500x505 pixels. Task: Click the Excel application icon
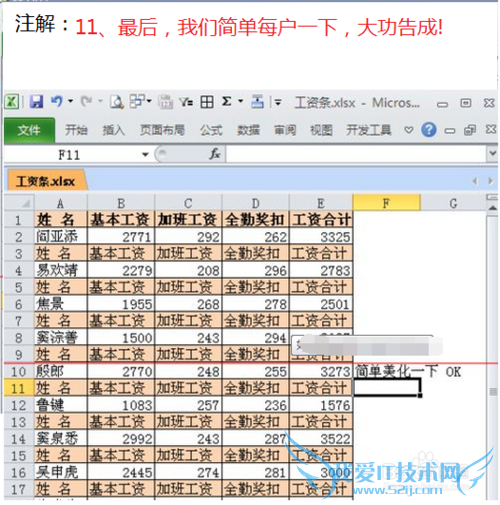[x=12, y=102]
